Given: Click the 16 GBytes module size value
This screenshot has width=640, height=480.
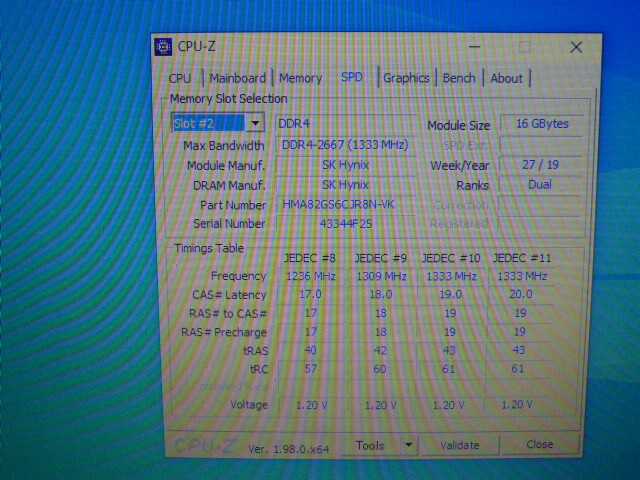Looking at the screenshot, I should tap(542, 124).
